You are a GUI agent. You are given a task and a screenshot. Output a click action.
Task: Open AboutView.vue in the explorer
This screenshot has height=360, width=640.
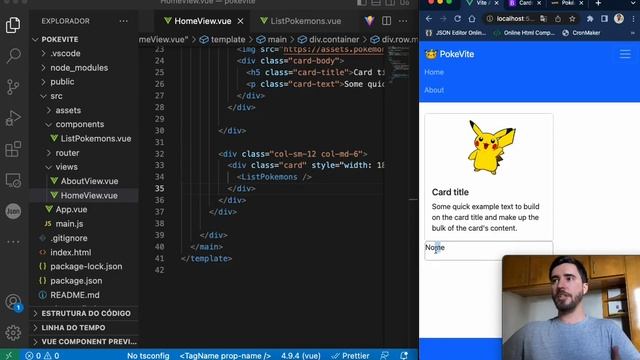point(89,181)
